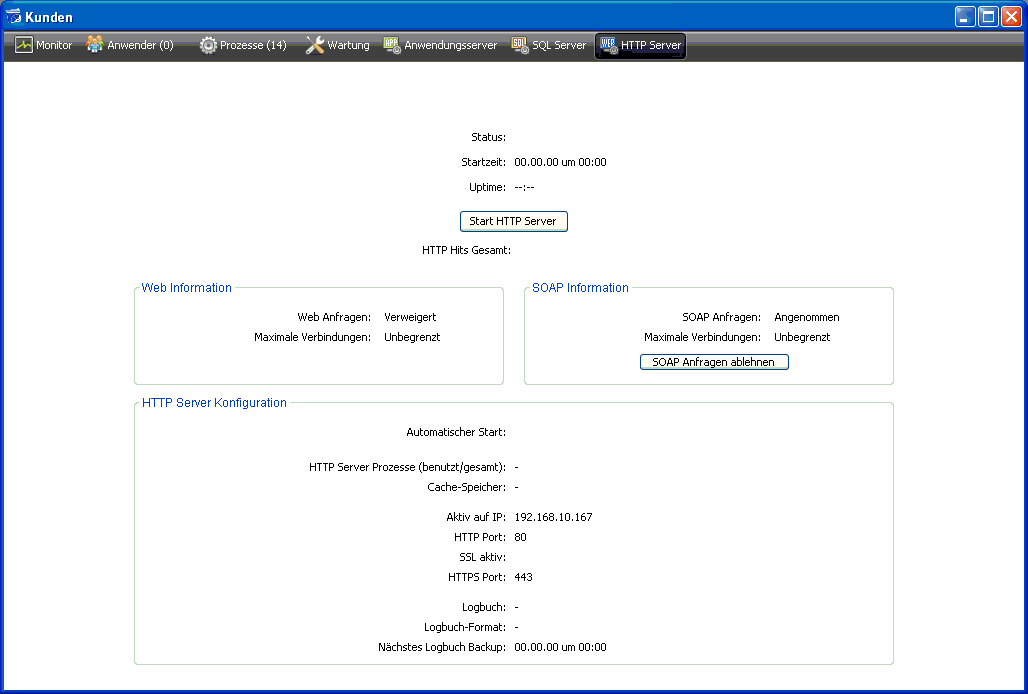Click the Wartung tools icon
Screen dimensions: 1028x694
(314, 45)
